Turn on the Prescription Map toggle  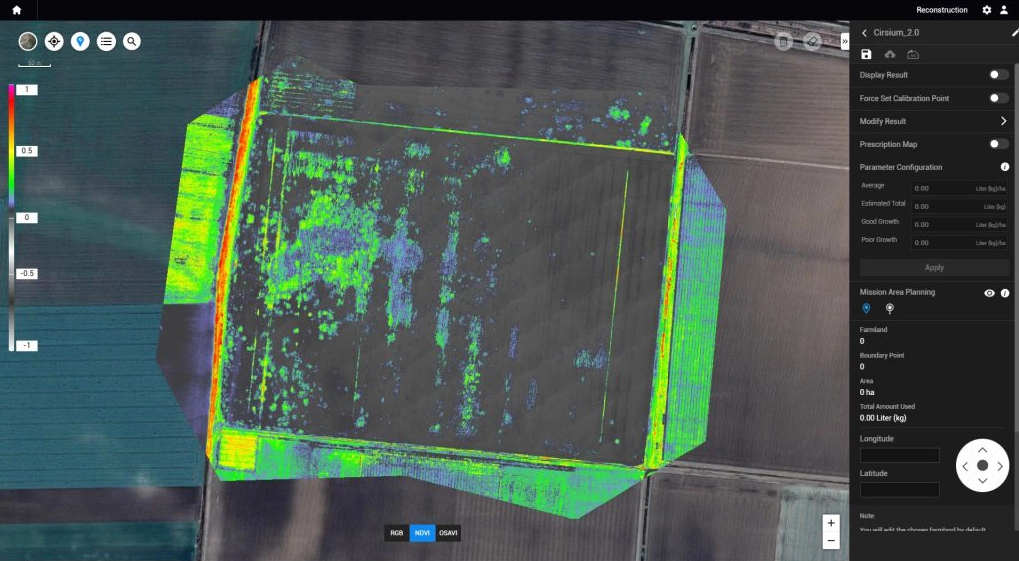[x=997, y=144]
